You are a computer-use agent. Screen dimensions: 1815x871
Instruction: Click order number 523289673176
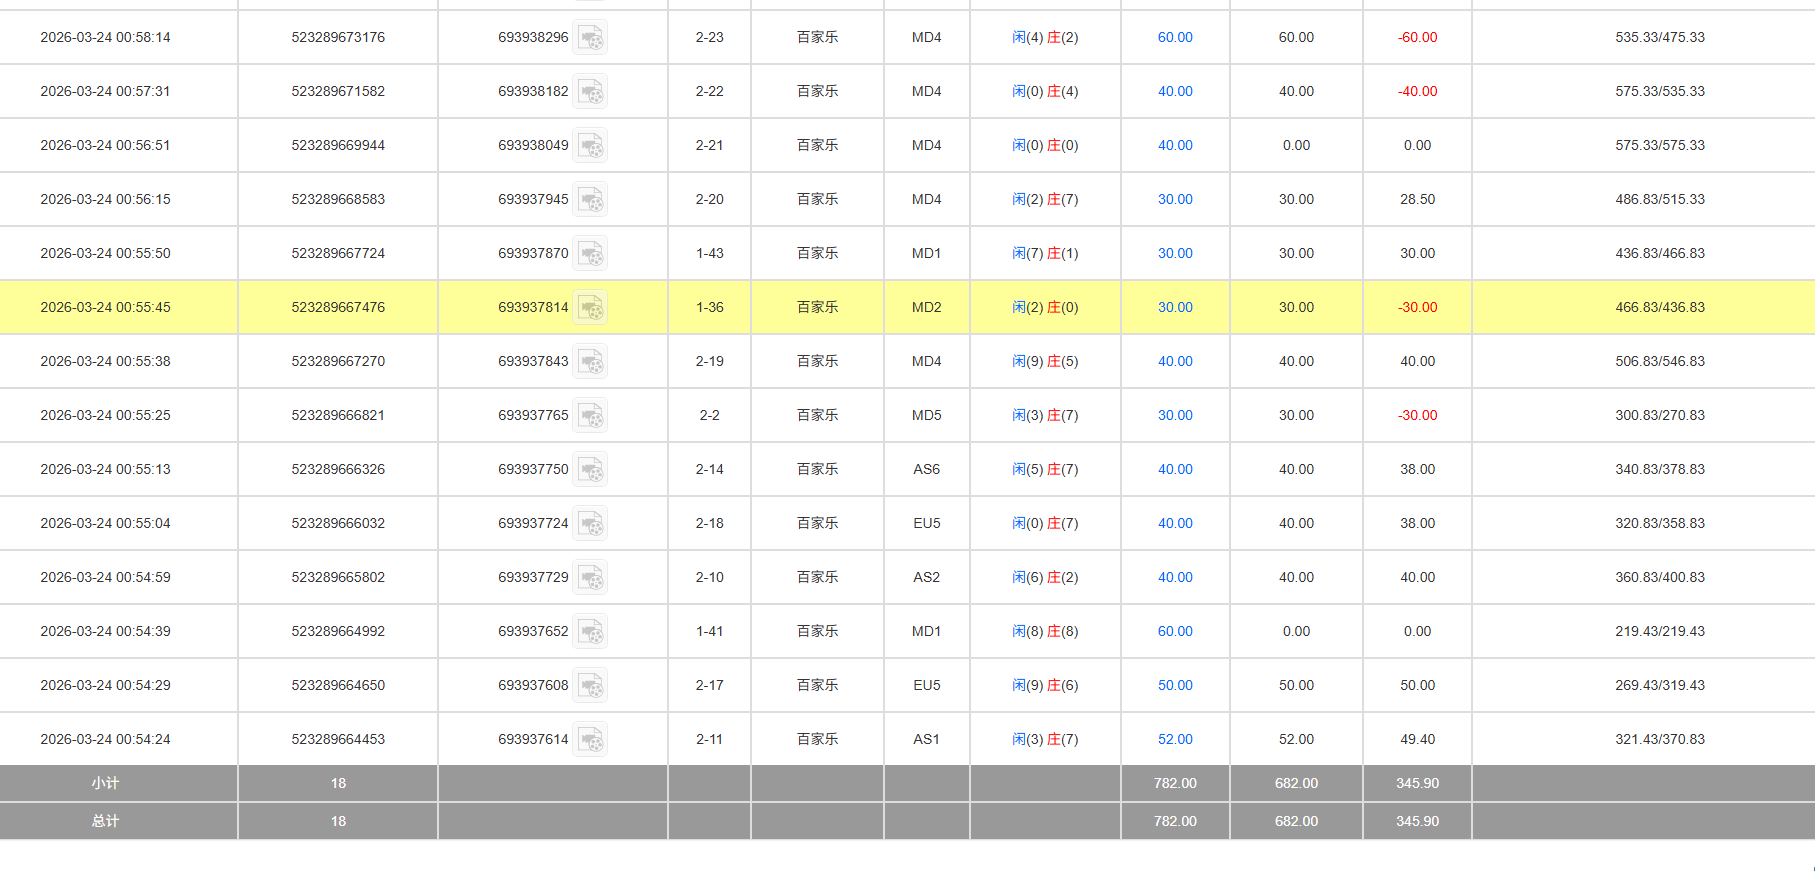338,38
